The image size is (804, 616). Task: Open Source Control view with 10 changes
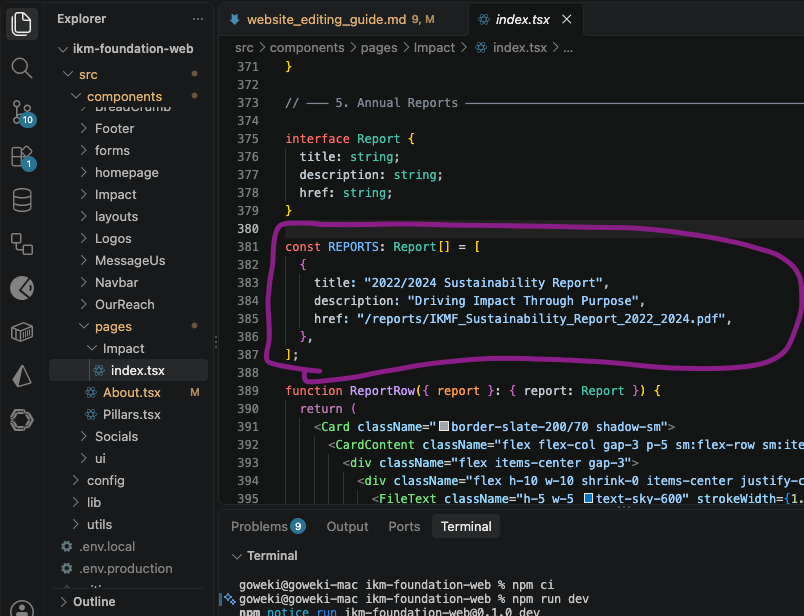click(x=22, y=112)
